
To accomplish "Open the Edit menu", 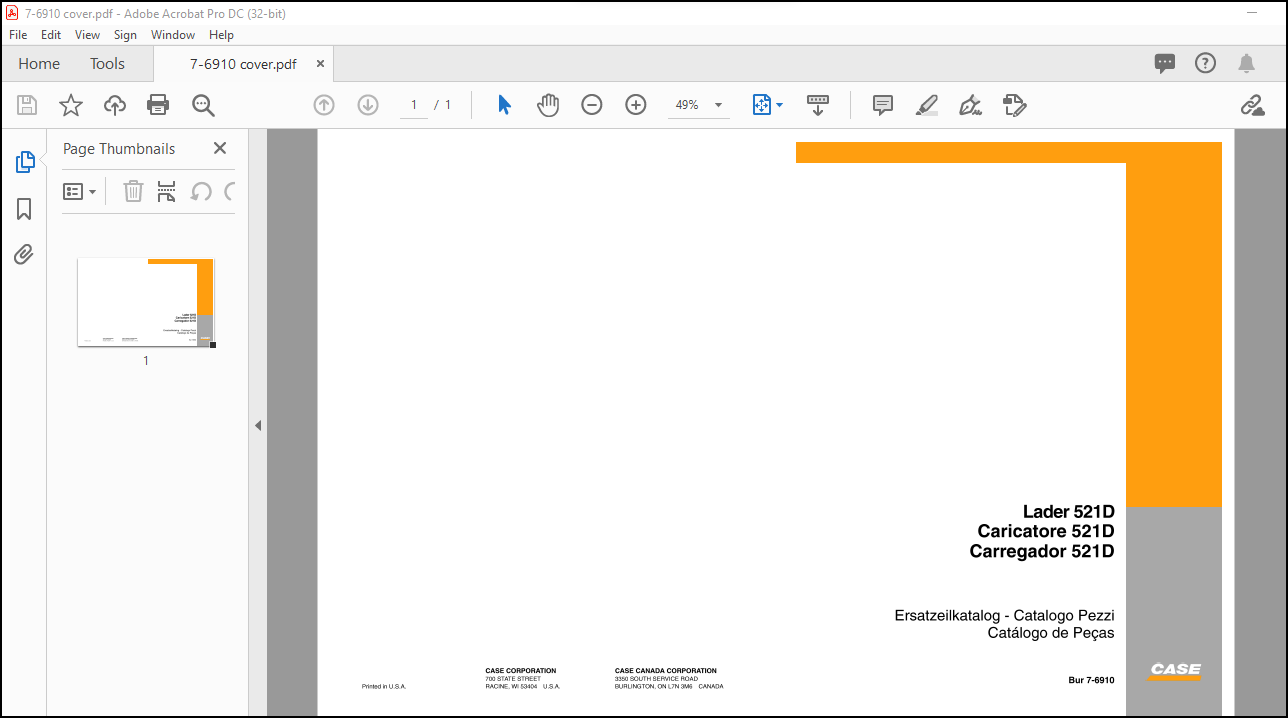I will point(51,34).
